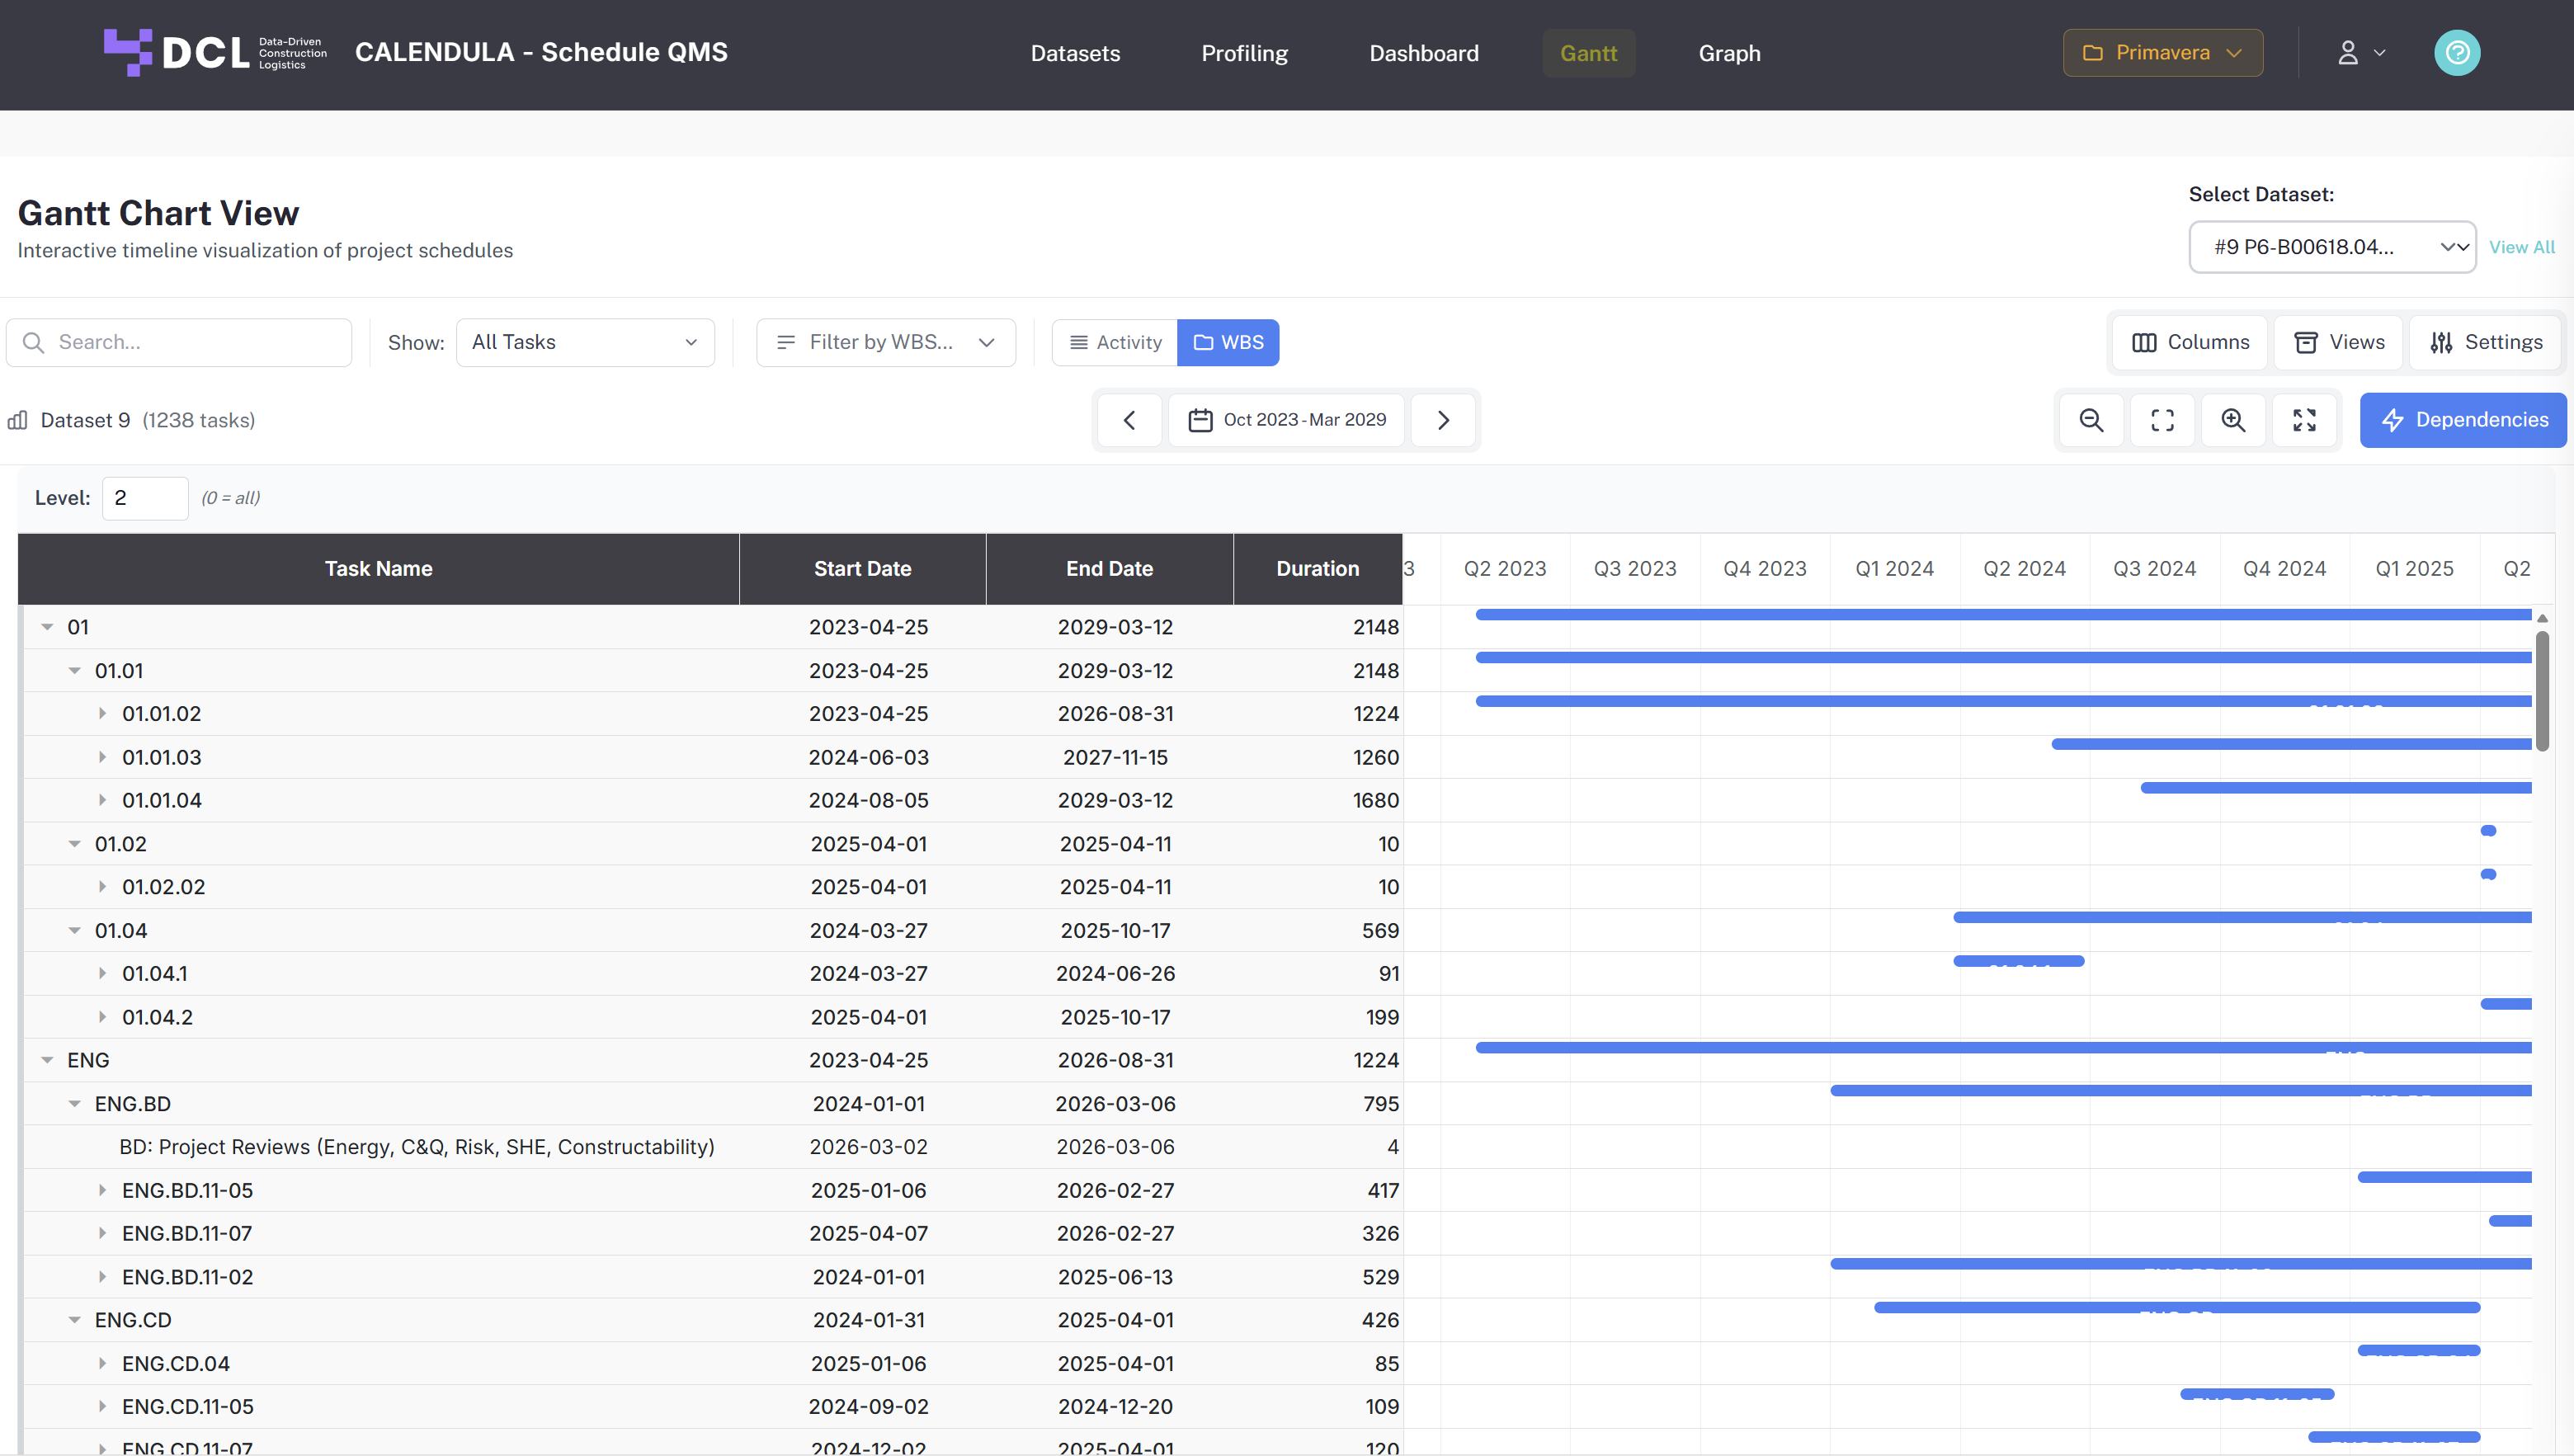The image size is (2574, 1456).
Task: Click the fullscreen expand arrows icon
Action: 2304,420
